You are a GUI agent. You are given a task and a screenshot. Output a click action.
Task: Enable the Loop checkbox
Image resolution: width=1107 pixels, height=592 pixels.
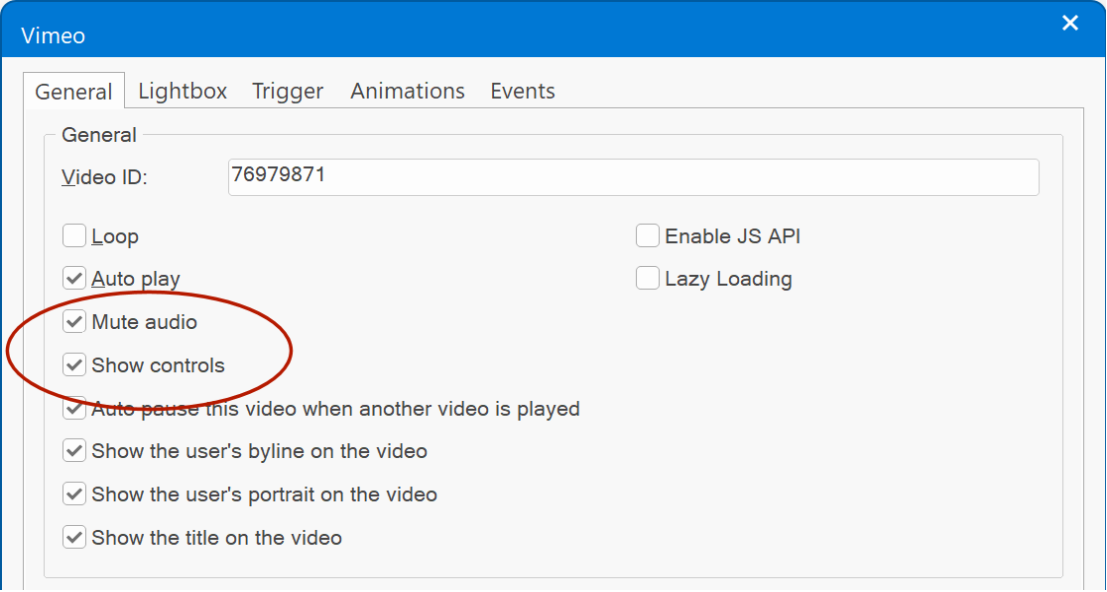pyautogui.click(x=74, y=236)
